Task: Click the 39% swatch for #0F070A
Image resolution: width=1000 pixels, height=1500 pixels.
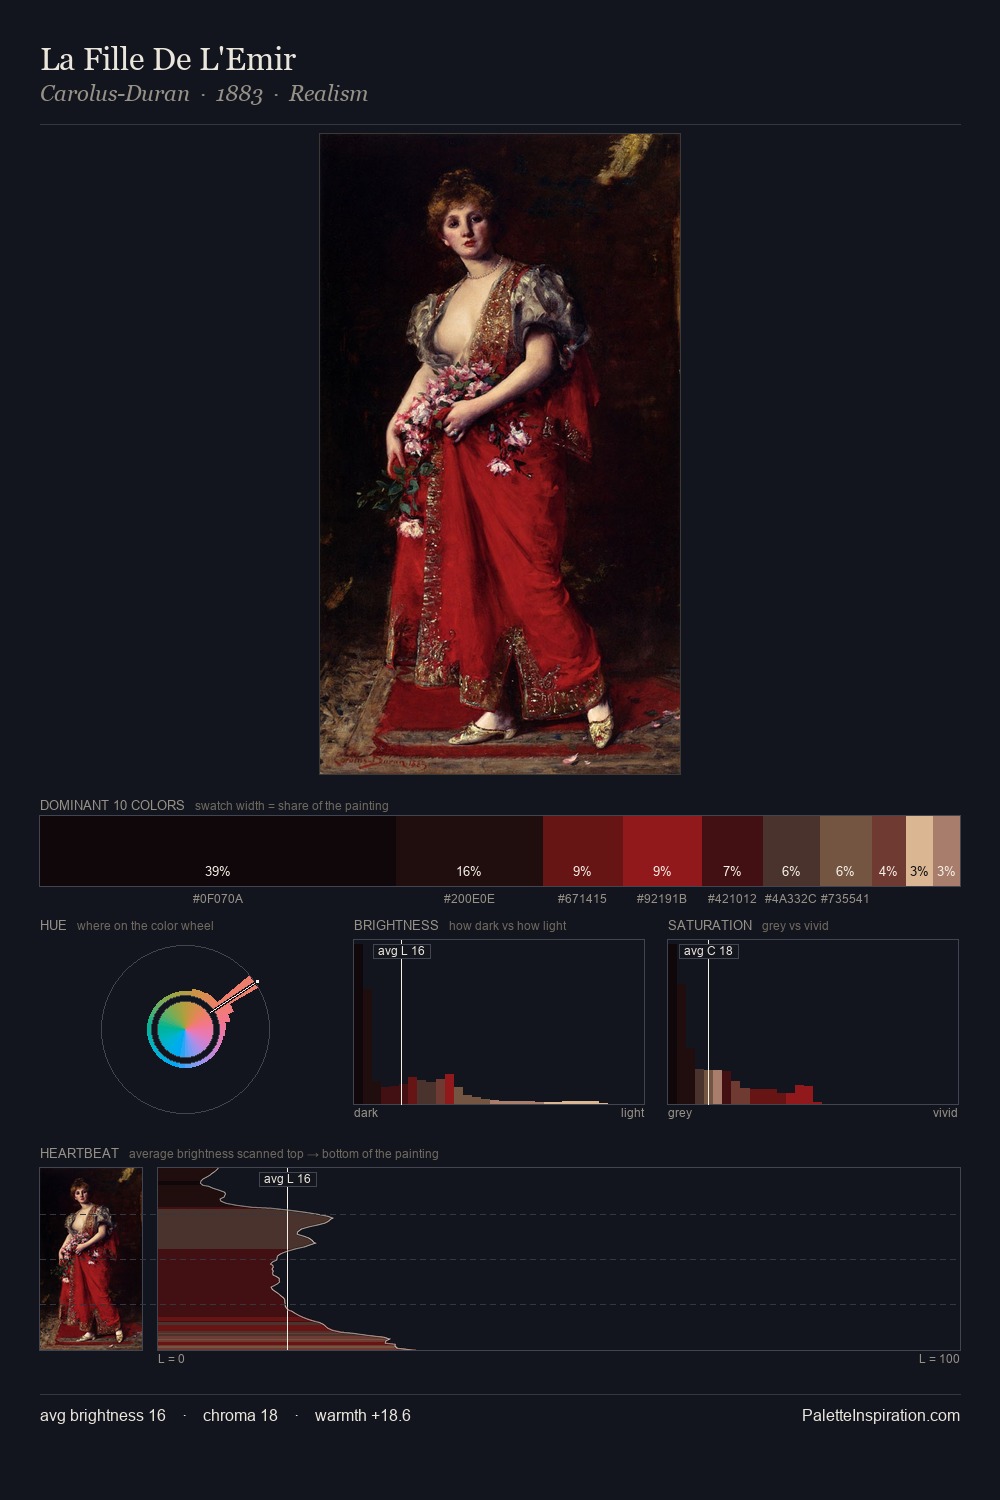Action: coord(218,851)
